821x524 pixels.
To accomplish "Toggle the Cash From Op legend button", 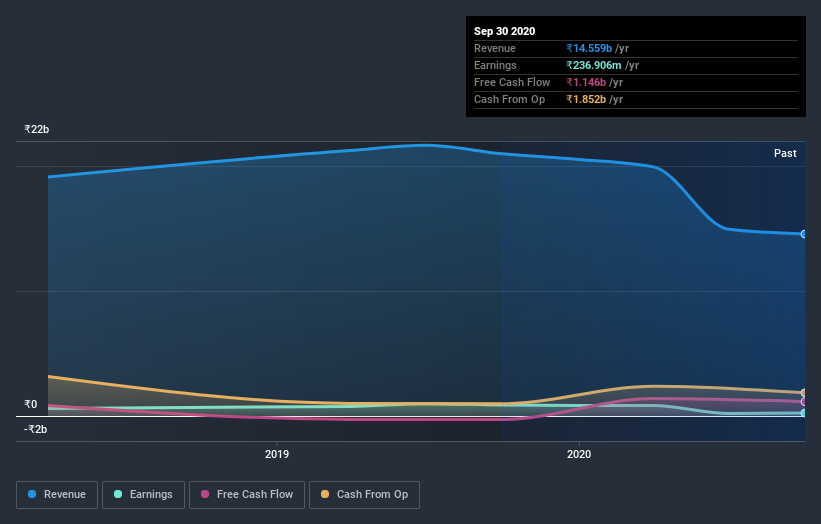I will (x=364, y=495).
